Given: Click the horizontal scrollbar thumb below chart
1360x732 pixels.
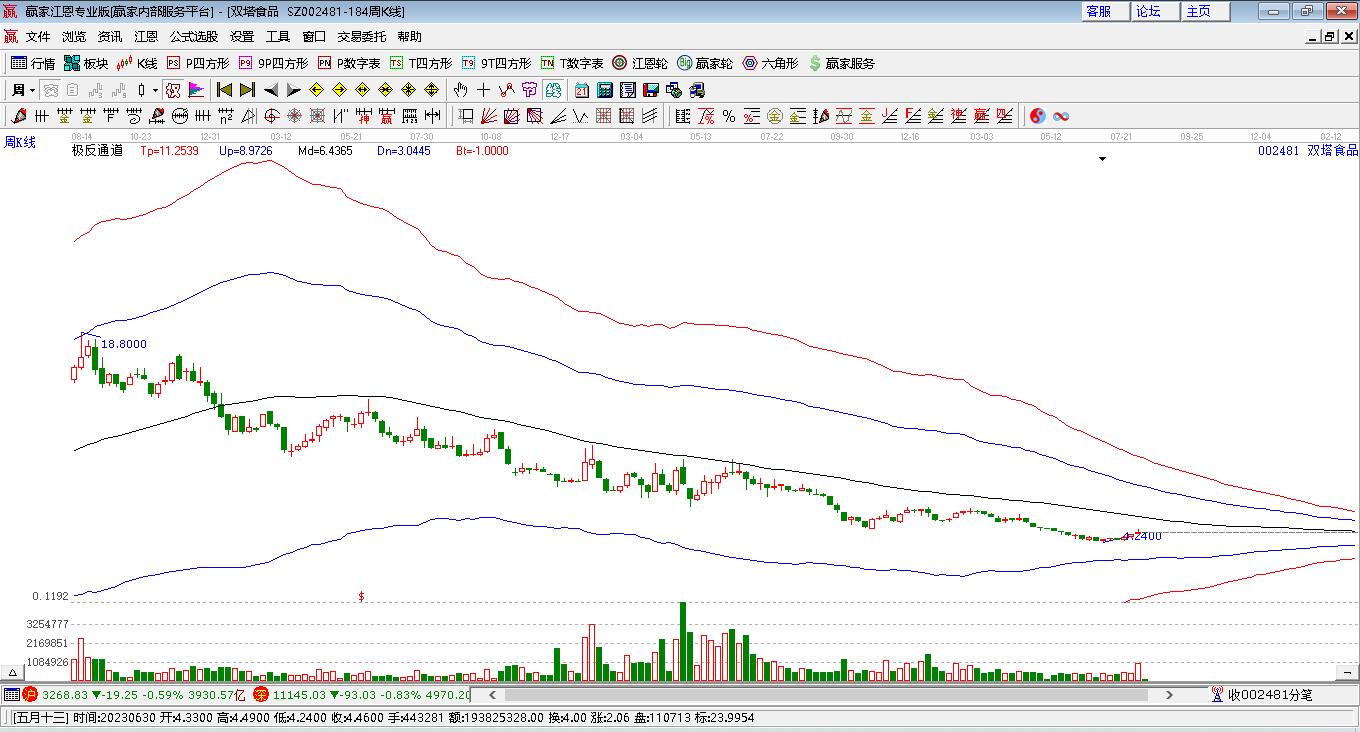Looking at the screenshot, I should [x=820, y=695].
